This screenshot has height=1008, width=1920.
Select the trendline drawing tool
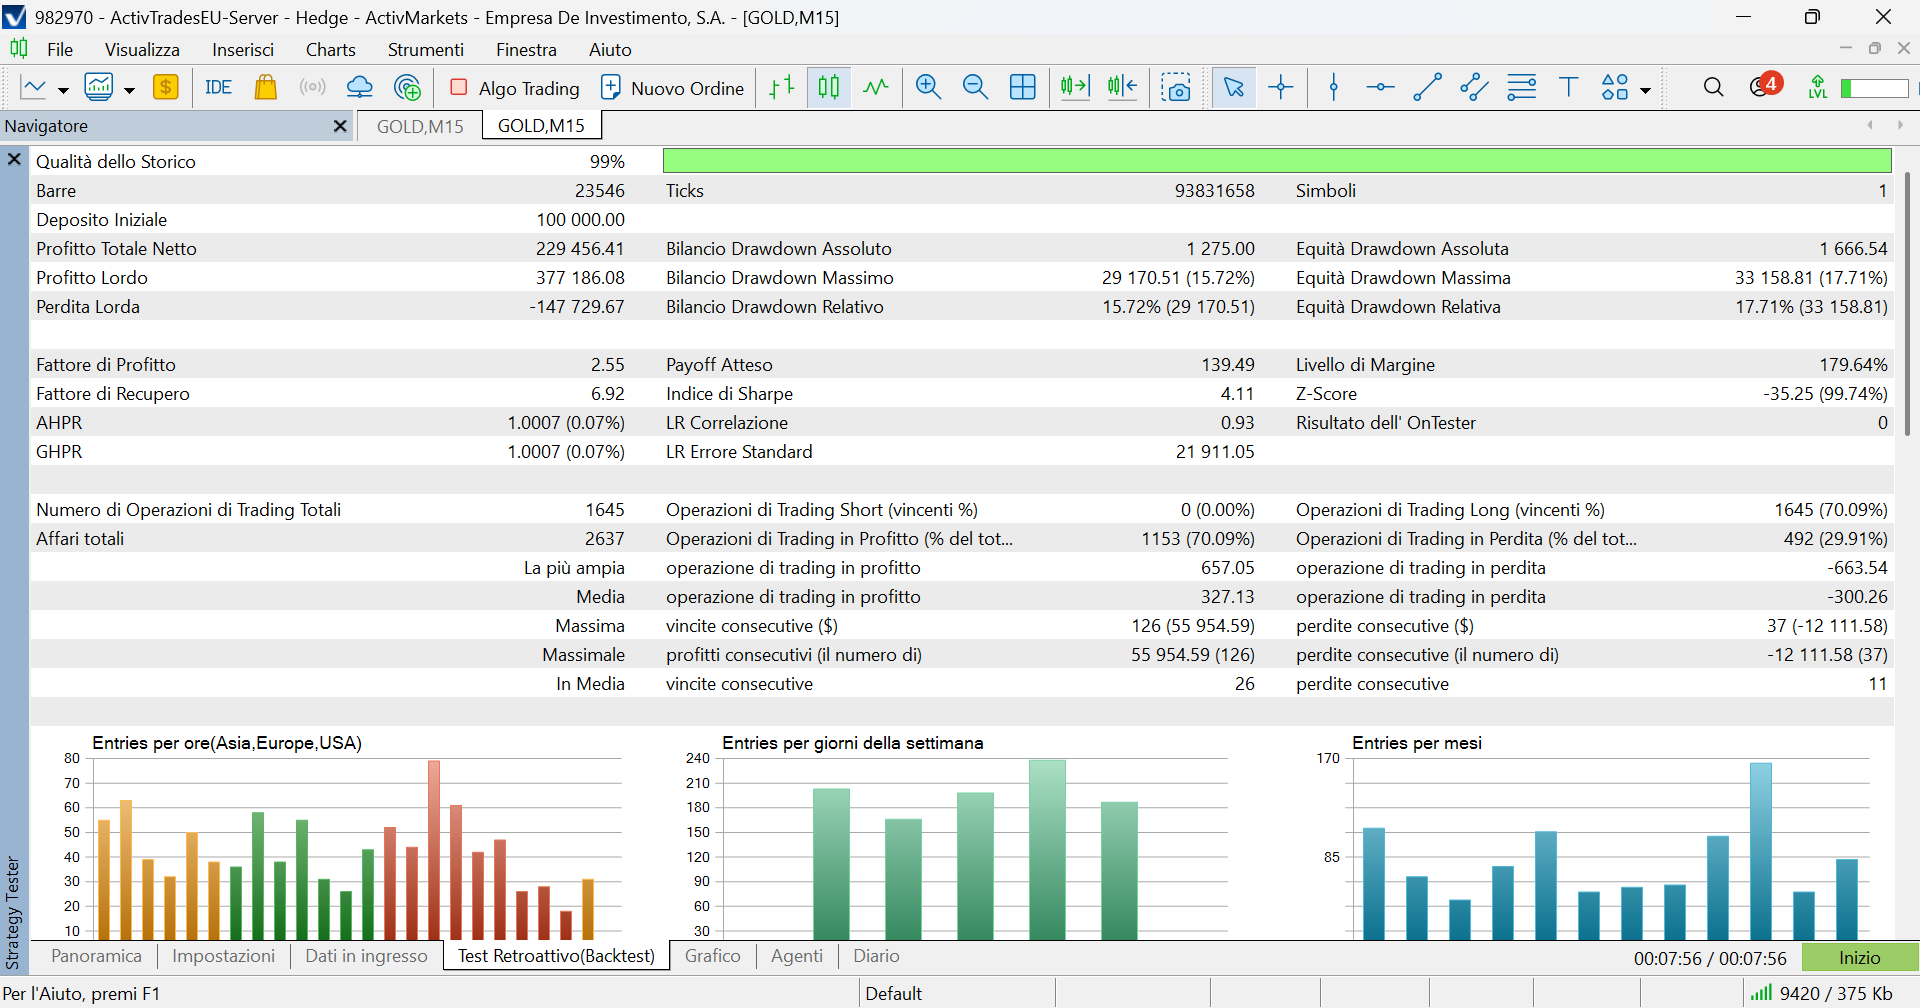(1427, 88)
